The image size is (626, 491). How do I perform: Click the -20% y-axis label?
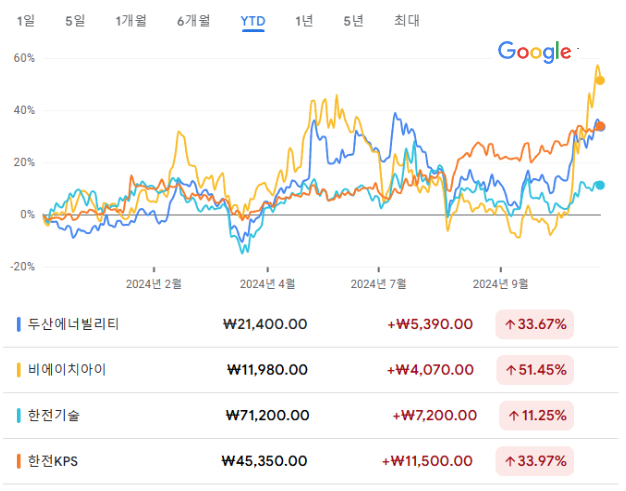(23, 267)
